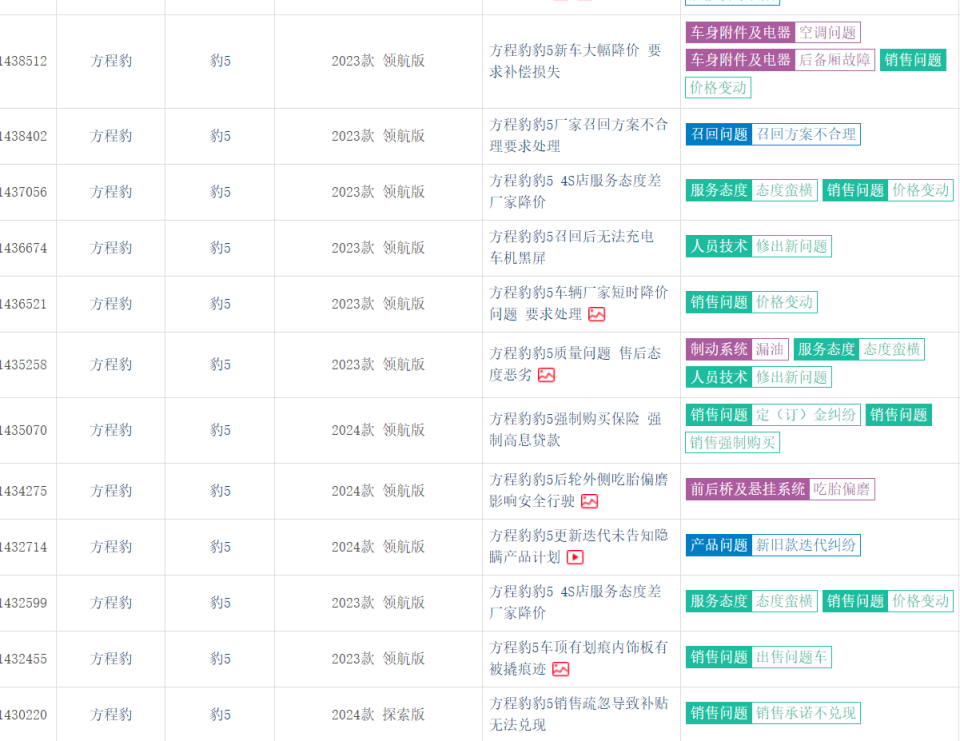Click 态度蛮横 tag in row 1432599
The height and width of the screenshot is (741, 960).
784,601
